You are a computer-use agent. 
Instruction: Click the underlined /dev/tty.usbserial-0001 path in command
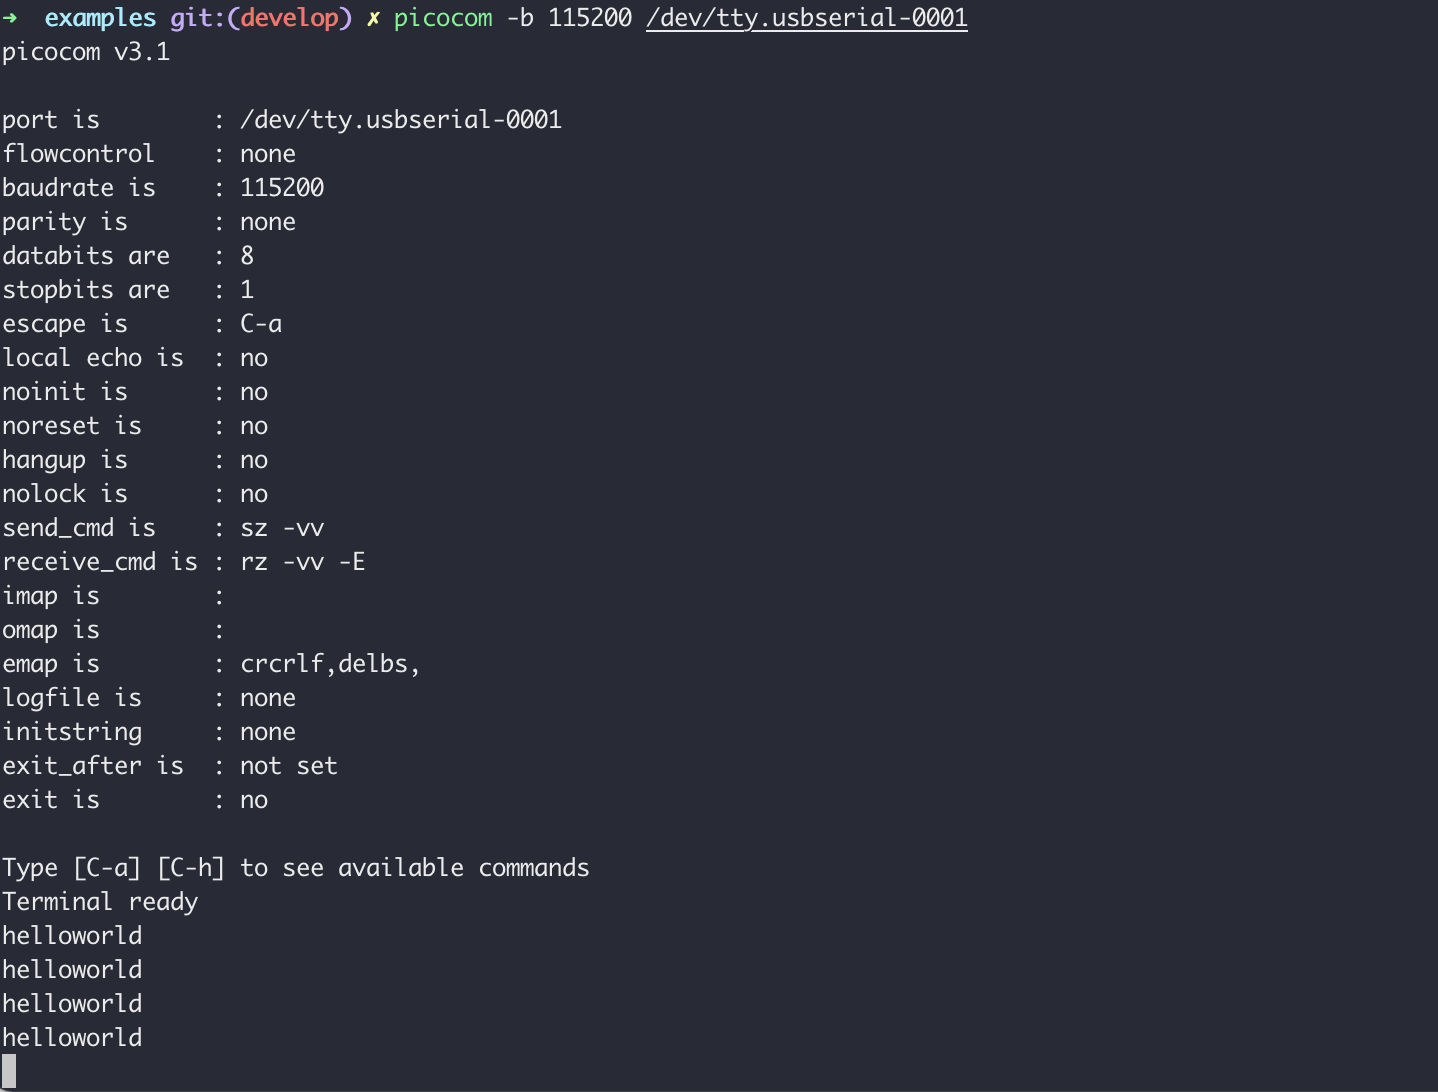tap(806, 18)
